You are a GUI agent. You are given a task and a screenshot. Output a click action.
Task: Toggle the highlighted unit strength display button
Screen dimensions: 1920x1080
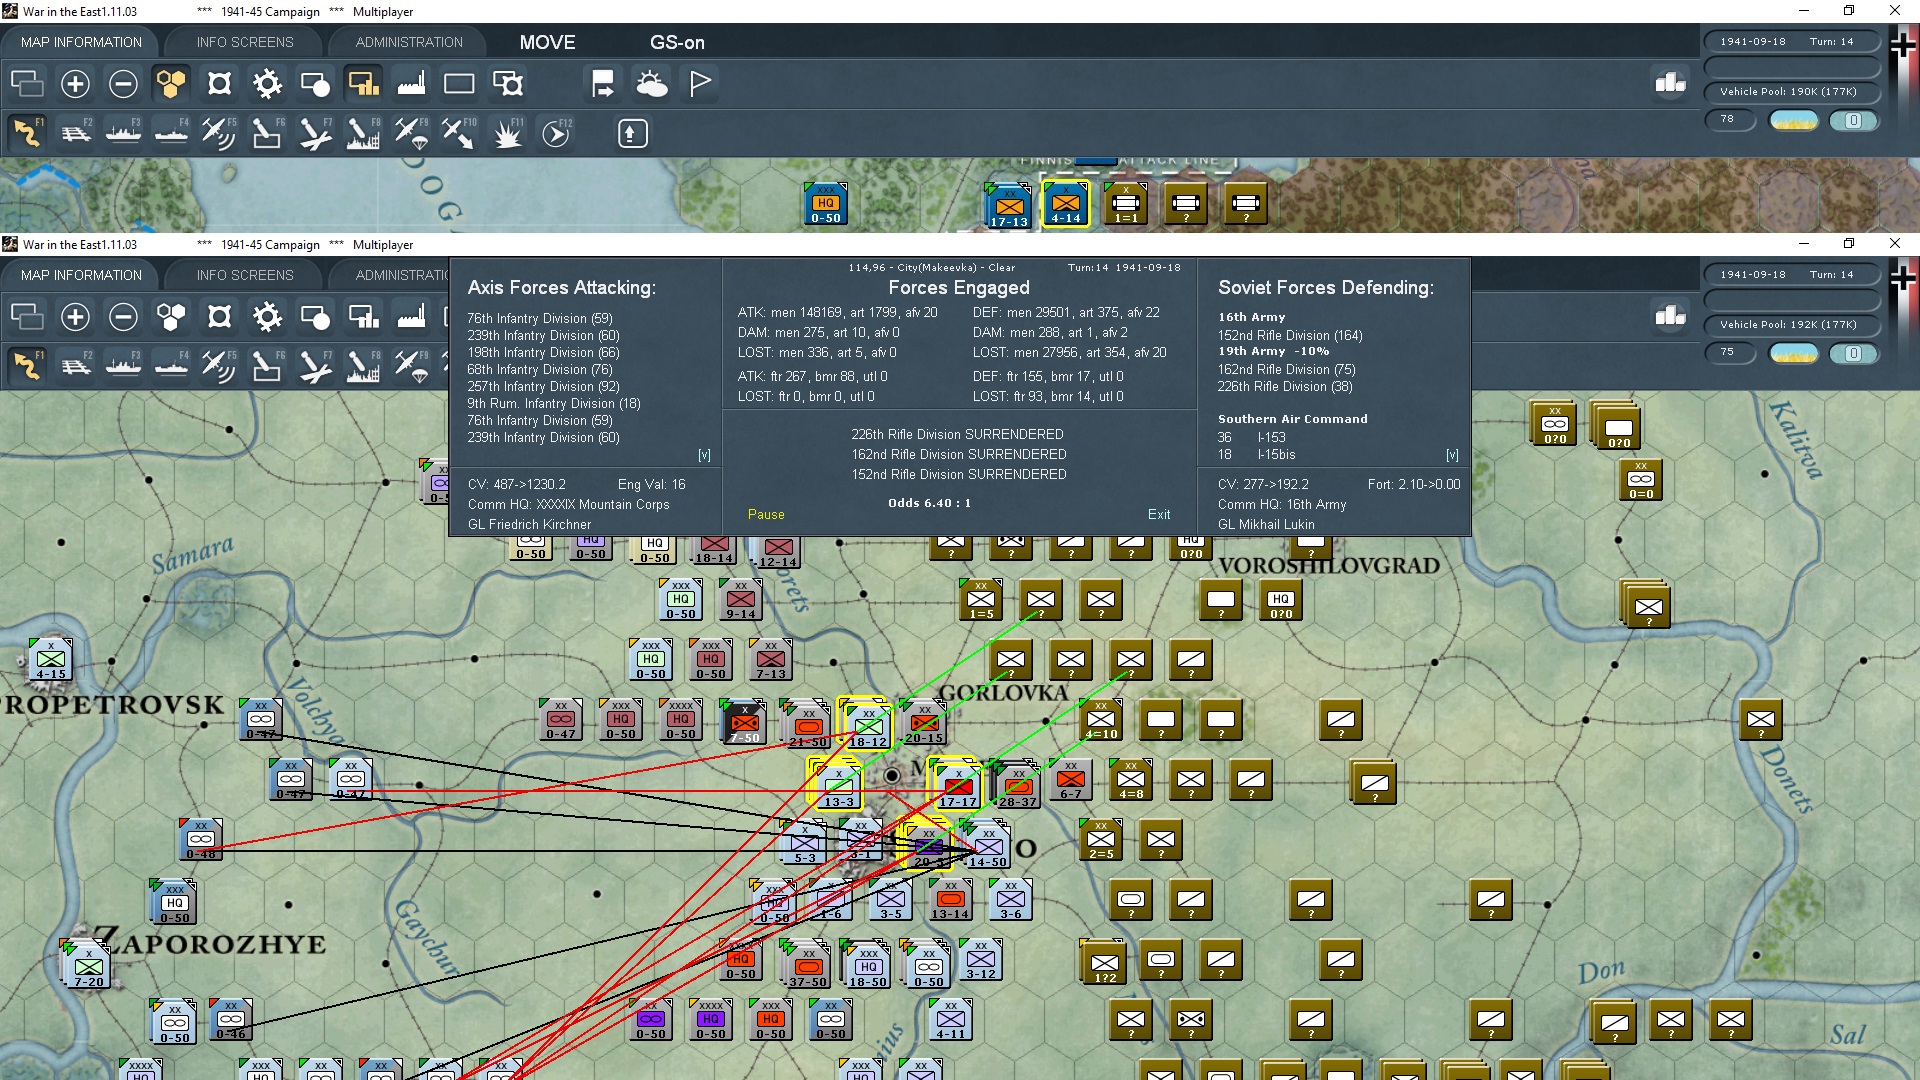click(363, 84)
